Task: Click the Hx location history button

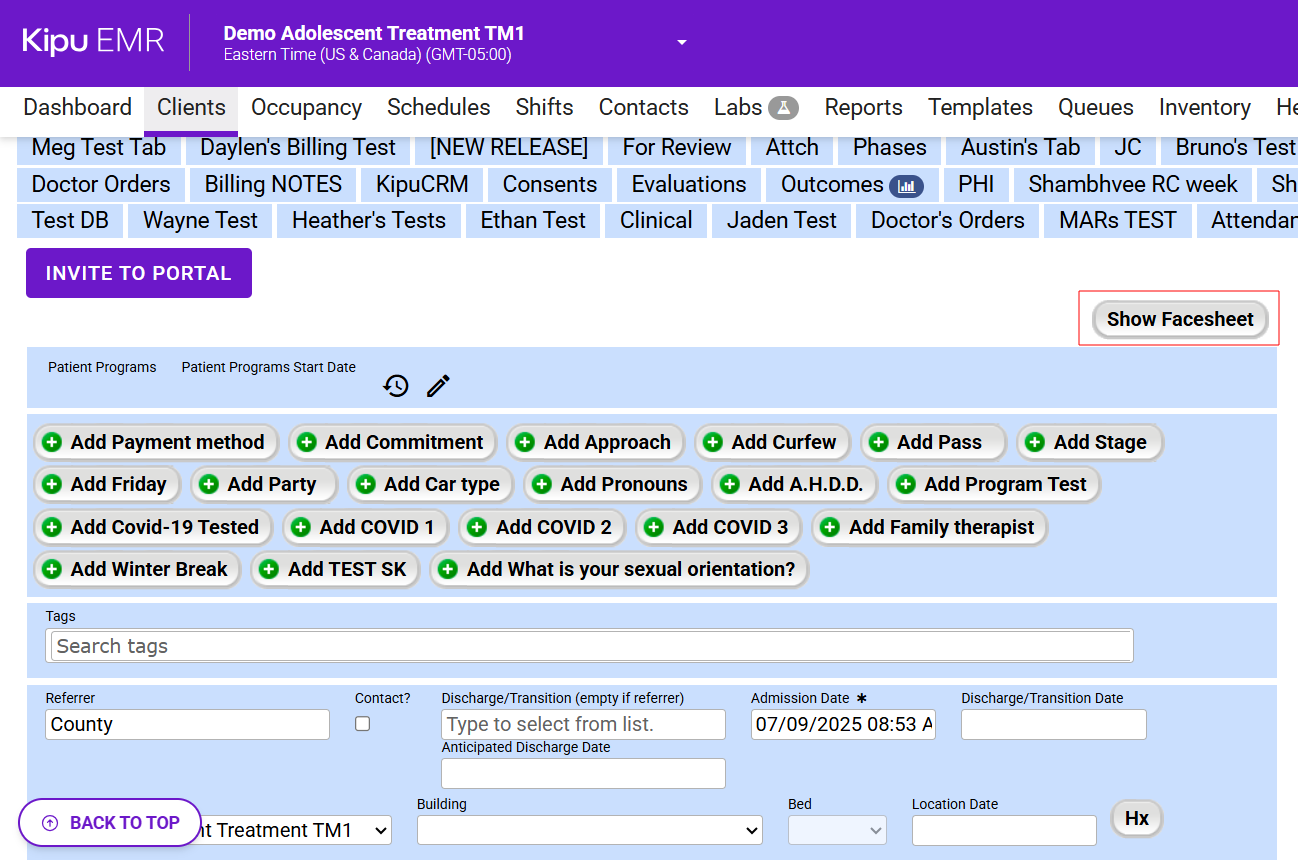Action: tap(1137, 819)
